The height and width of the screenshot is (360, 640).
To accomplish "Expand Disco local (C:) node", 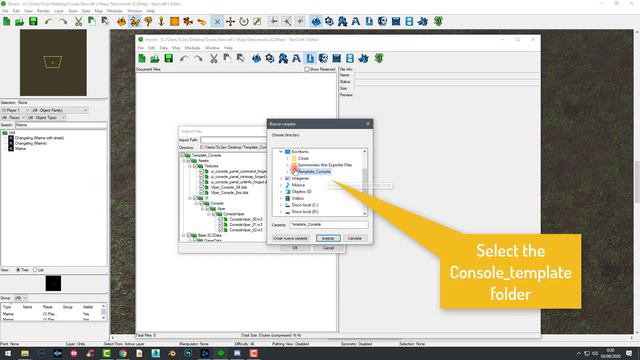I will coord(281,205).
